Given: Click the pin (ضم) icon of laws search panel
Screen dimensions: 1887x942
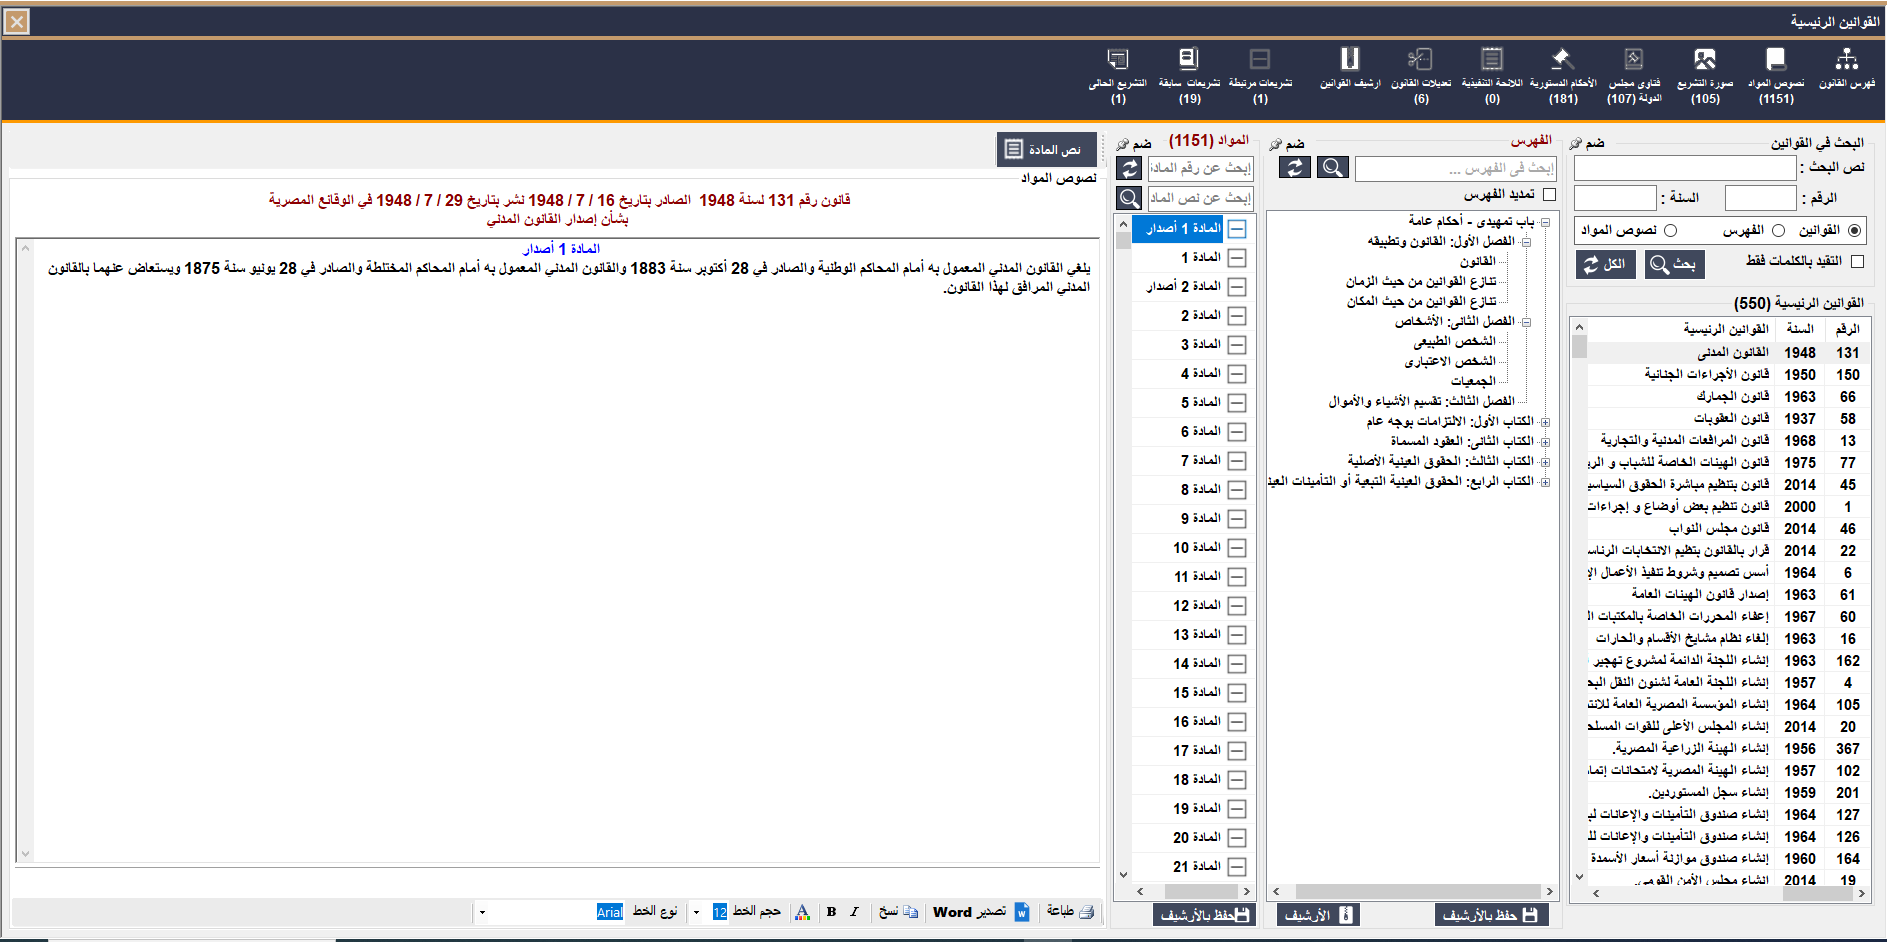Looking at the screenshot, I should tap(1576, 144).
